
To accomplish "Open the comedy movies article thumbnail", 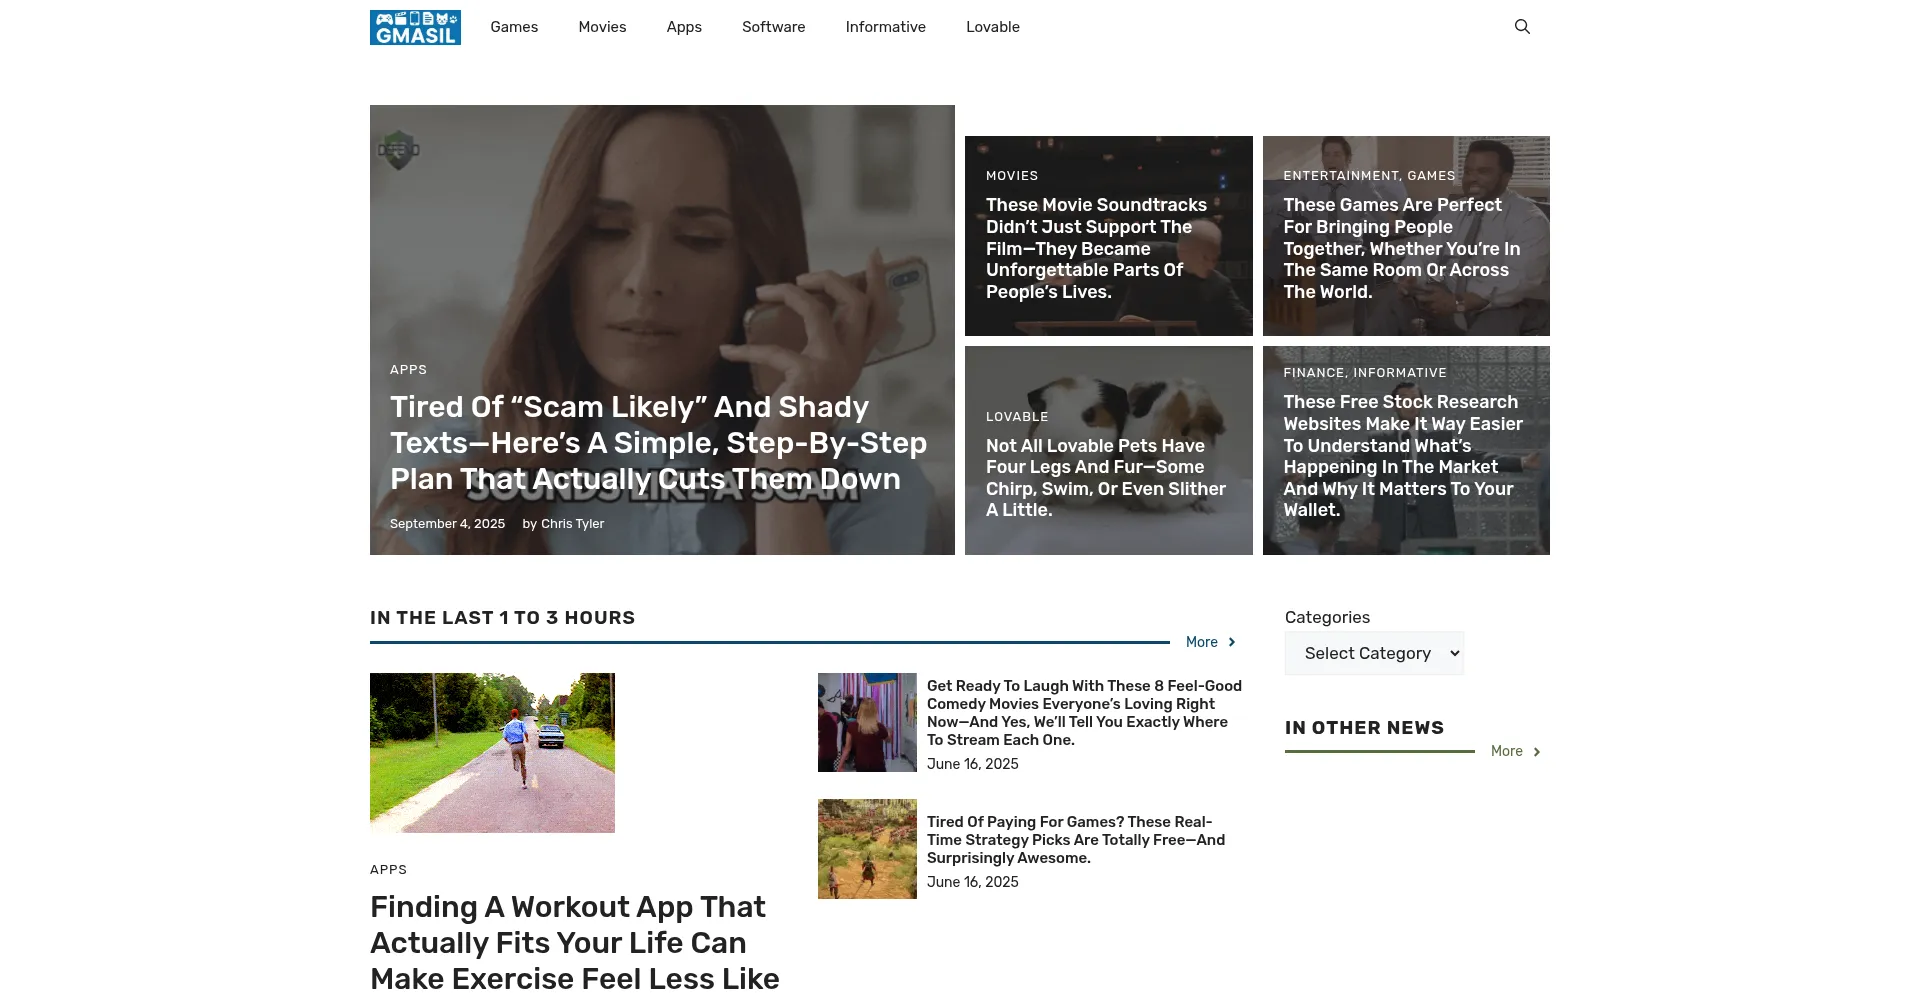I will coord(867,722).
